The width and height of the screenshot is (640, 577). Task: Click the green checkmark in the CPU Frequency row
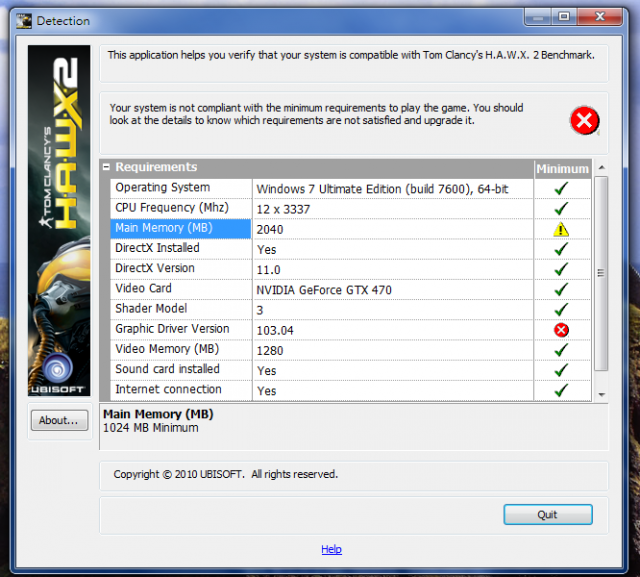pos(561,209)
